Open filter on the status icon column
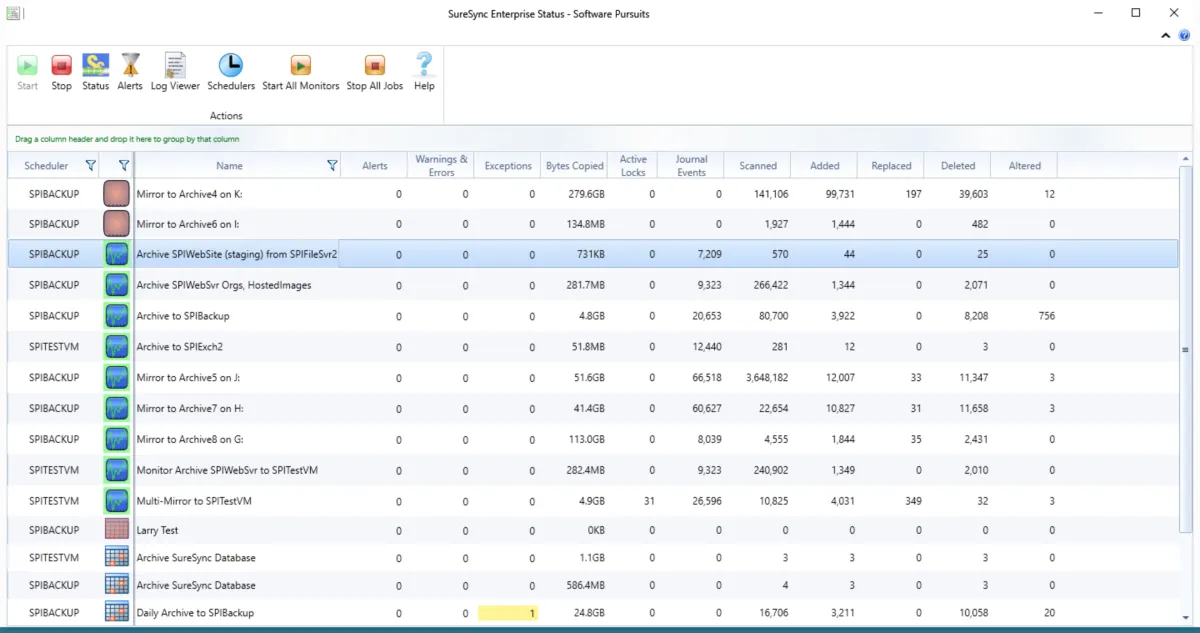Viewport: 1200px width, 633px height. (x=123, y=166)
